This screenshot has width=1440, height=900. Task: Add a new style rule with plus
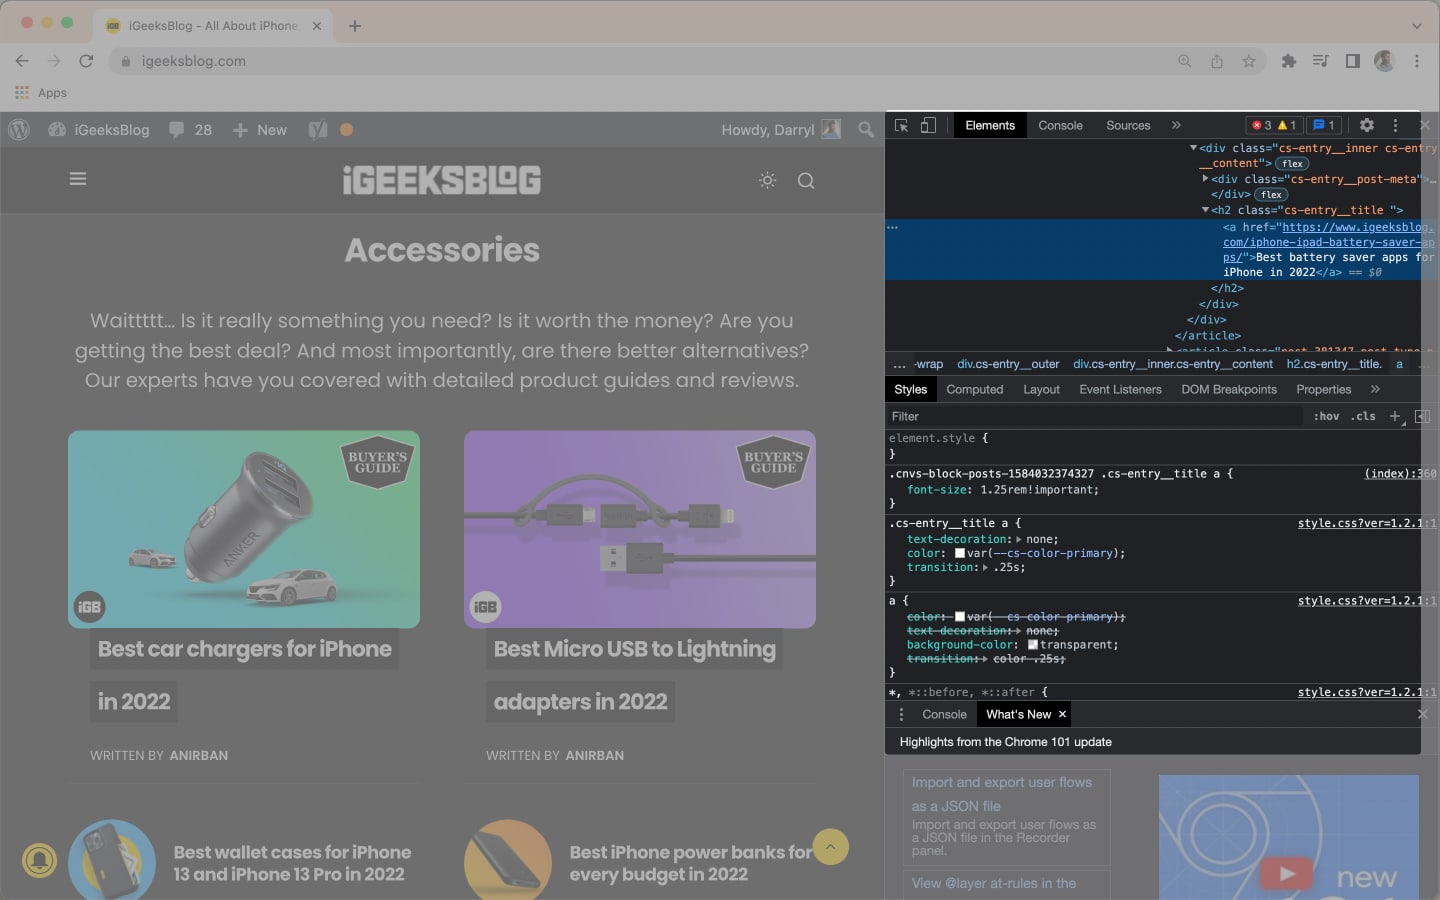tap(1395, 416)
